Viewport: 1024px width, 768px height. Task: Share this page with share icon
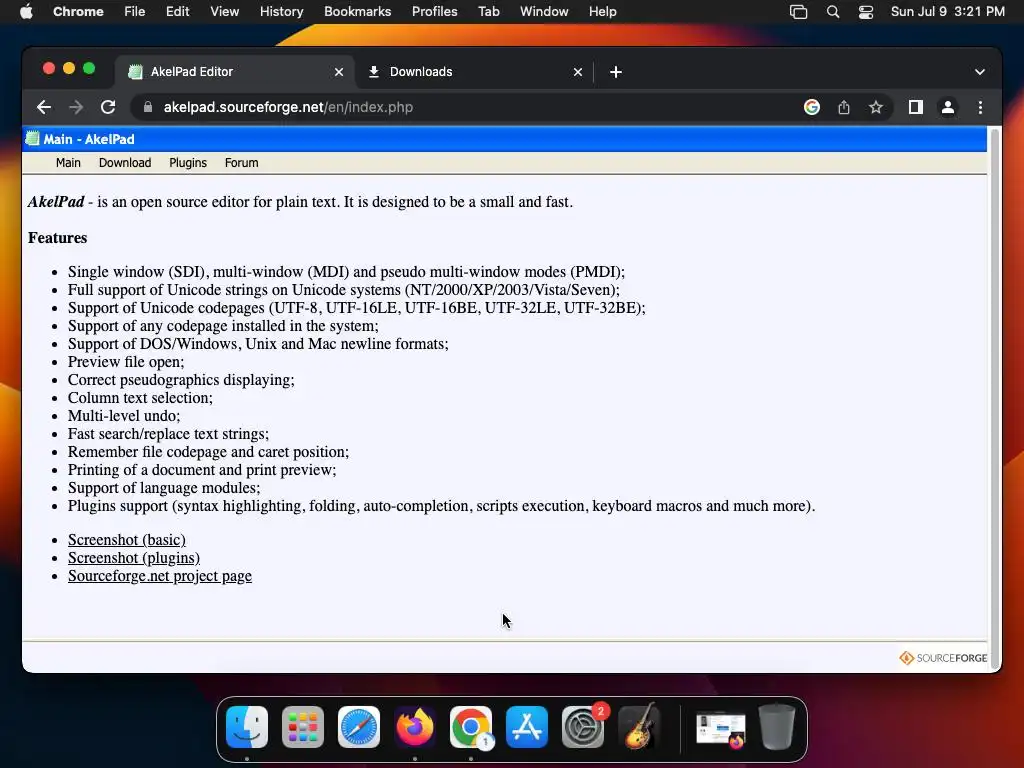pos(844,107)
